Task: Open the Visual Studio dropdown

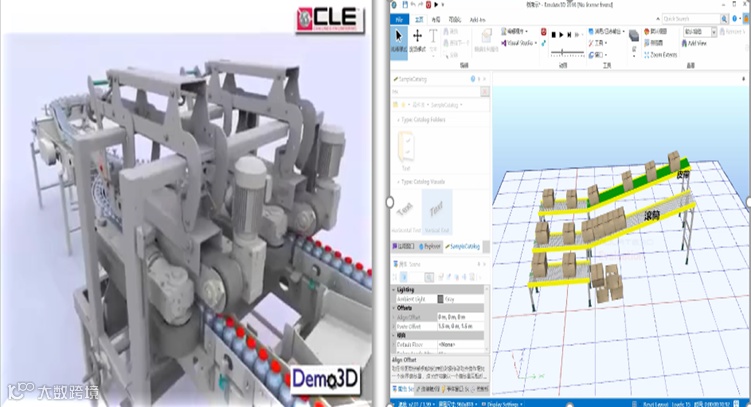Action: (519, 43)
